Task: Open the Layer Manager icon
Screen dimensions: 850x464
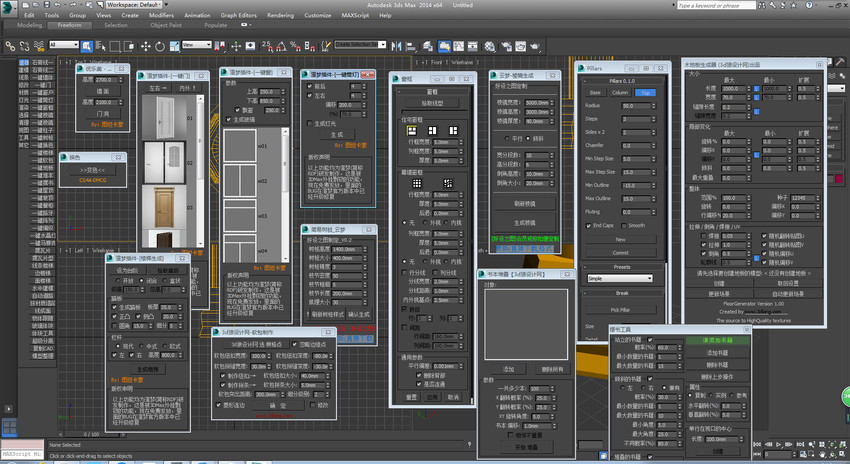Action: pos(428,46)
